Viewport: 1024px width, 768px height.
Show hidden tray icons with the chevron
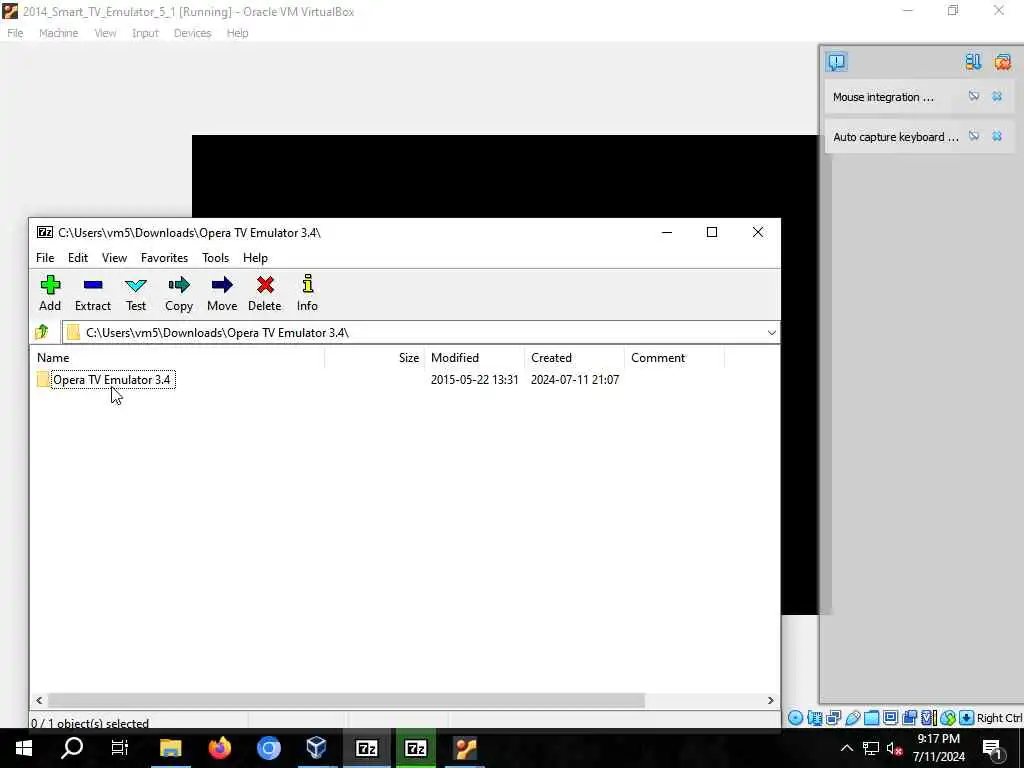846,748
